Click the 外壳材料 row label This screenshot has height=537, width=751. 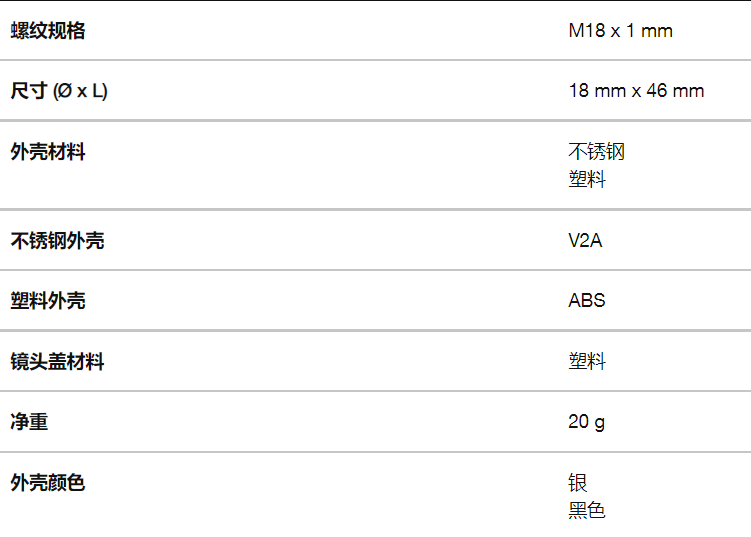click(47, 152)
